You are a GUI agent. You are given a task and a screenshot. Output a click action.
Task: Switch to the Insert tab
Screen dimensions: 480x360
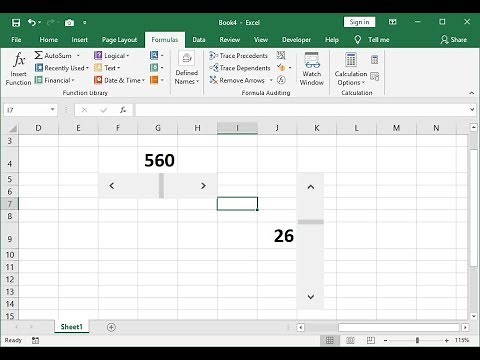(79, 40)
